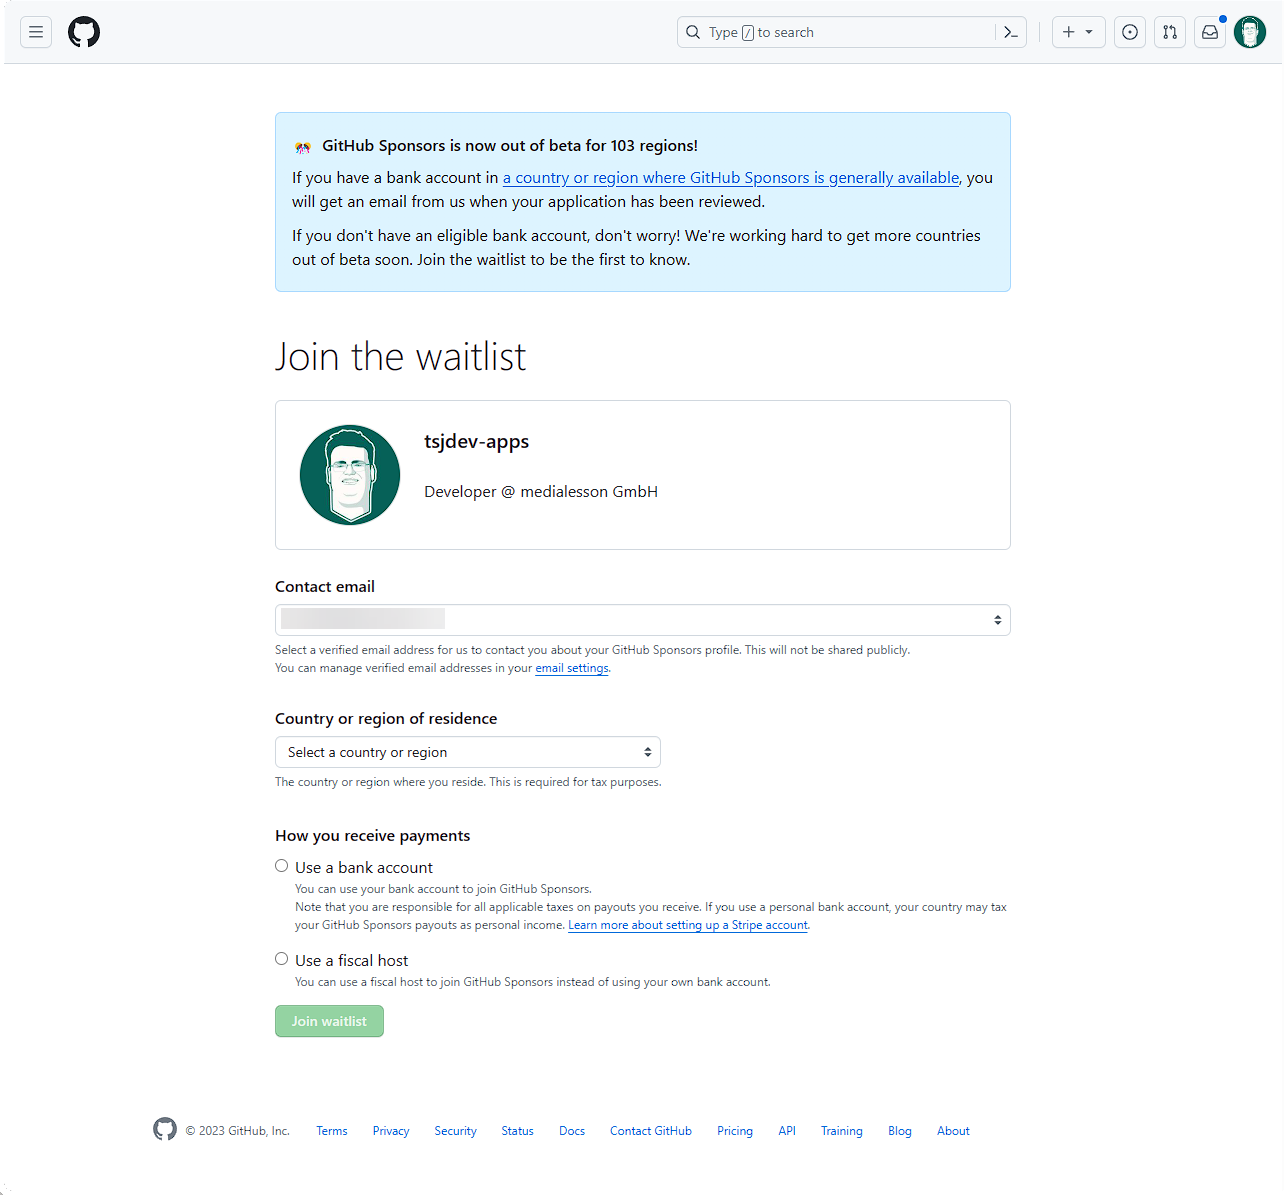This screenshot has height=1195, width=1284.
Task: Focus the Type / to search field
Action: coord(836,32)
